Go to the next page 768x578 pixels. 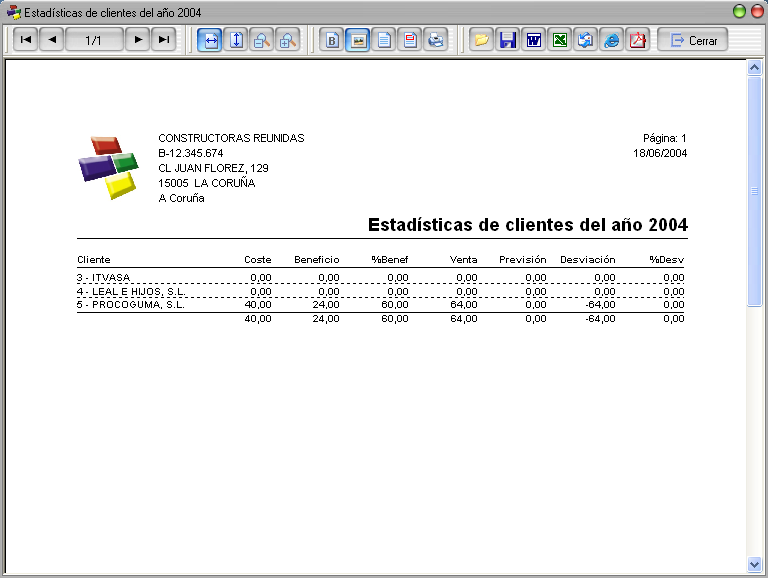[138, 40]
